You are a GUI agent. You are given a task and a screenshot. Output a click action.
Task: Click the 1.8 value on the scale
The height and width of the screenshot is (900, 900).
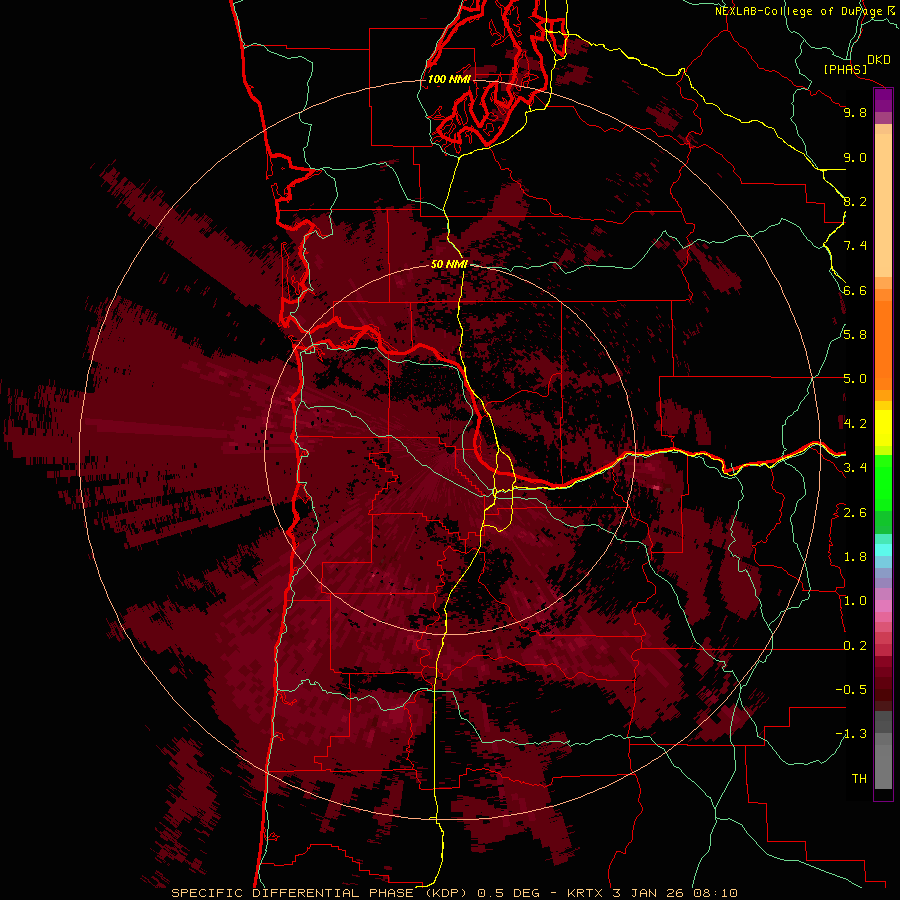pos(855,557)
